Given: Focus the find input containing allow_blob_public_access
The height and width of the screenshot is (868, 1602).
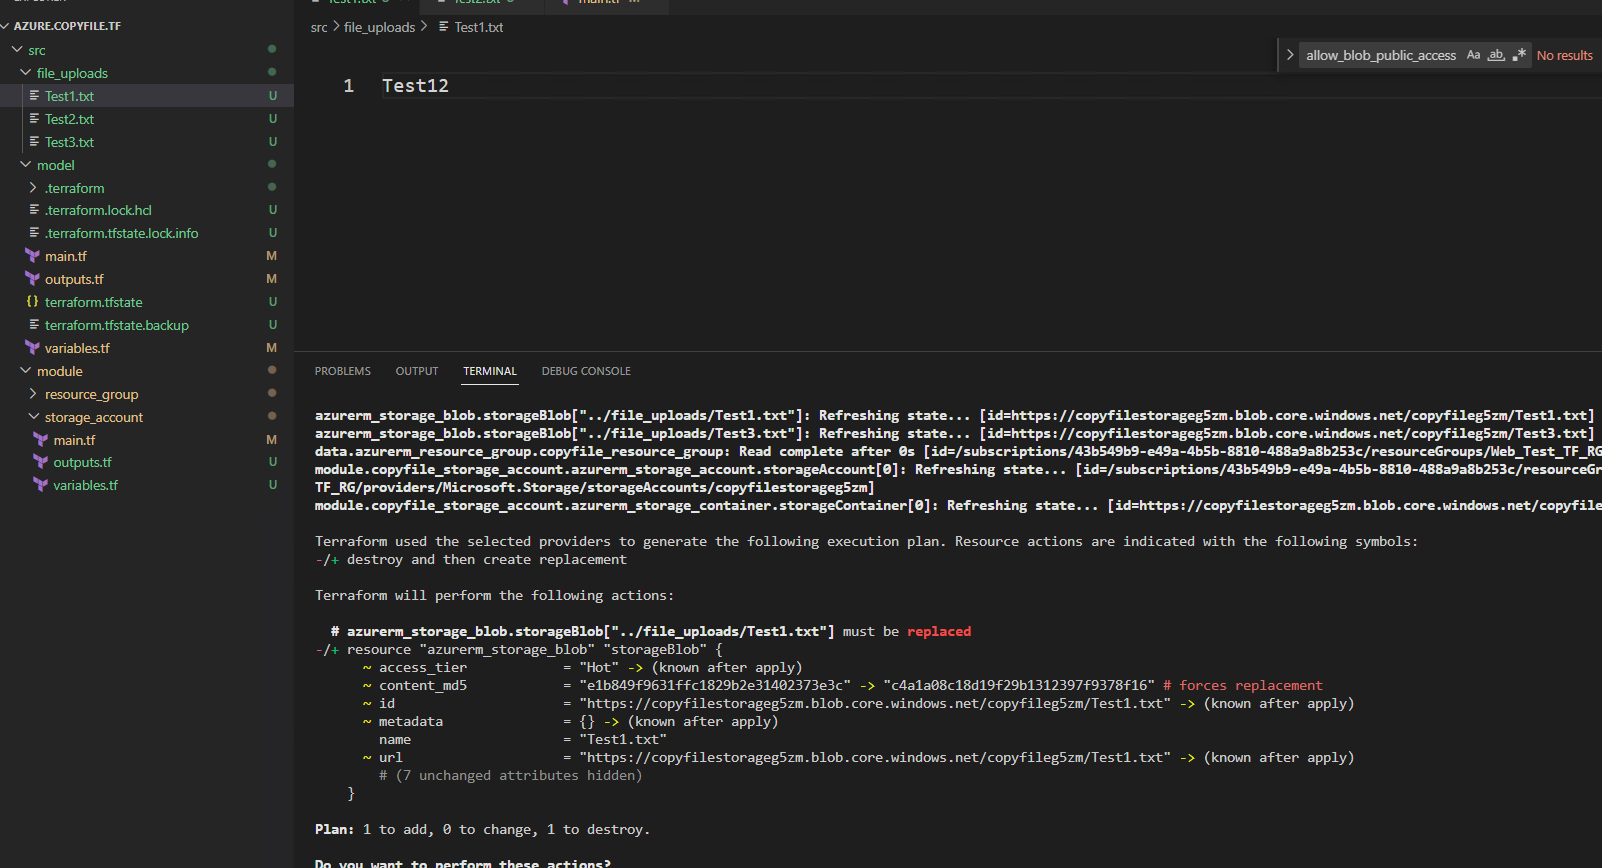Looking at the screenshot, I should pos(1381,55).
